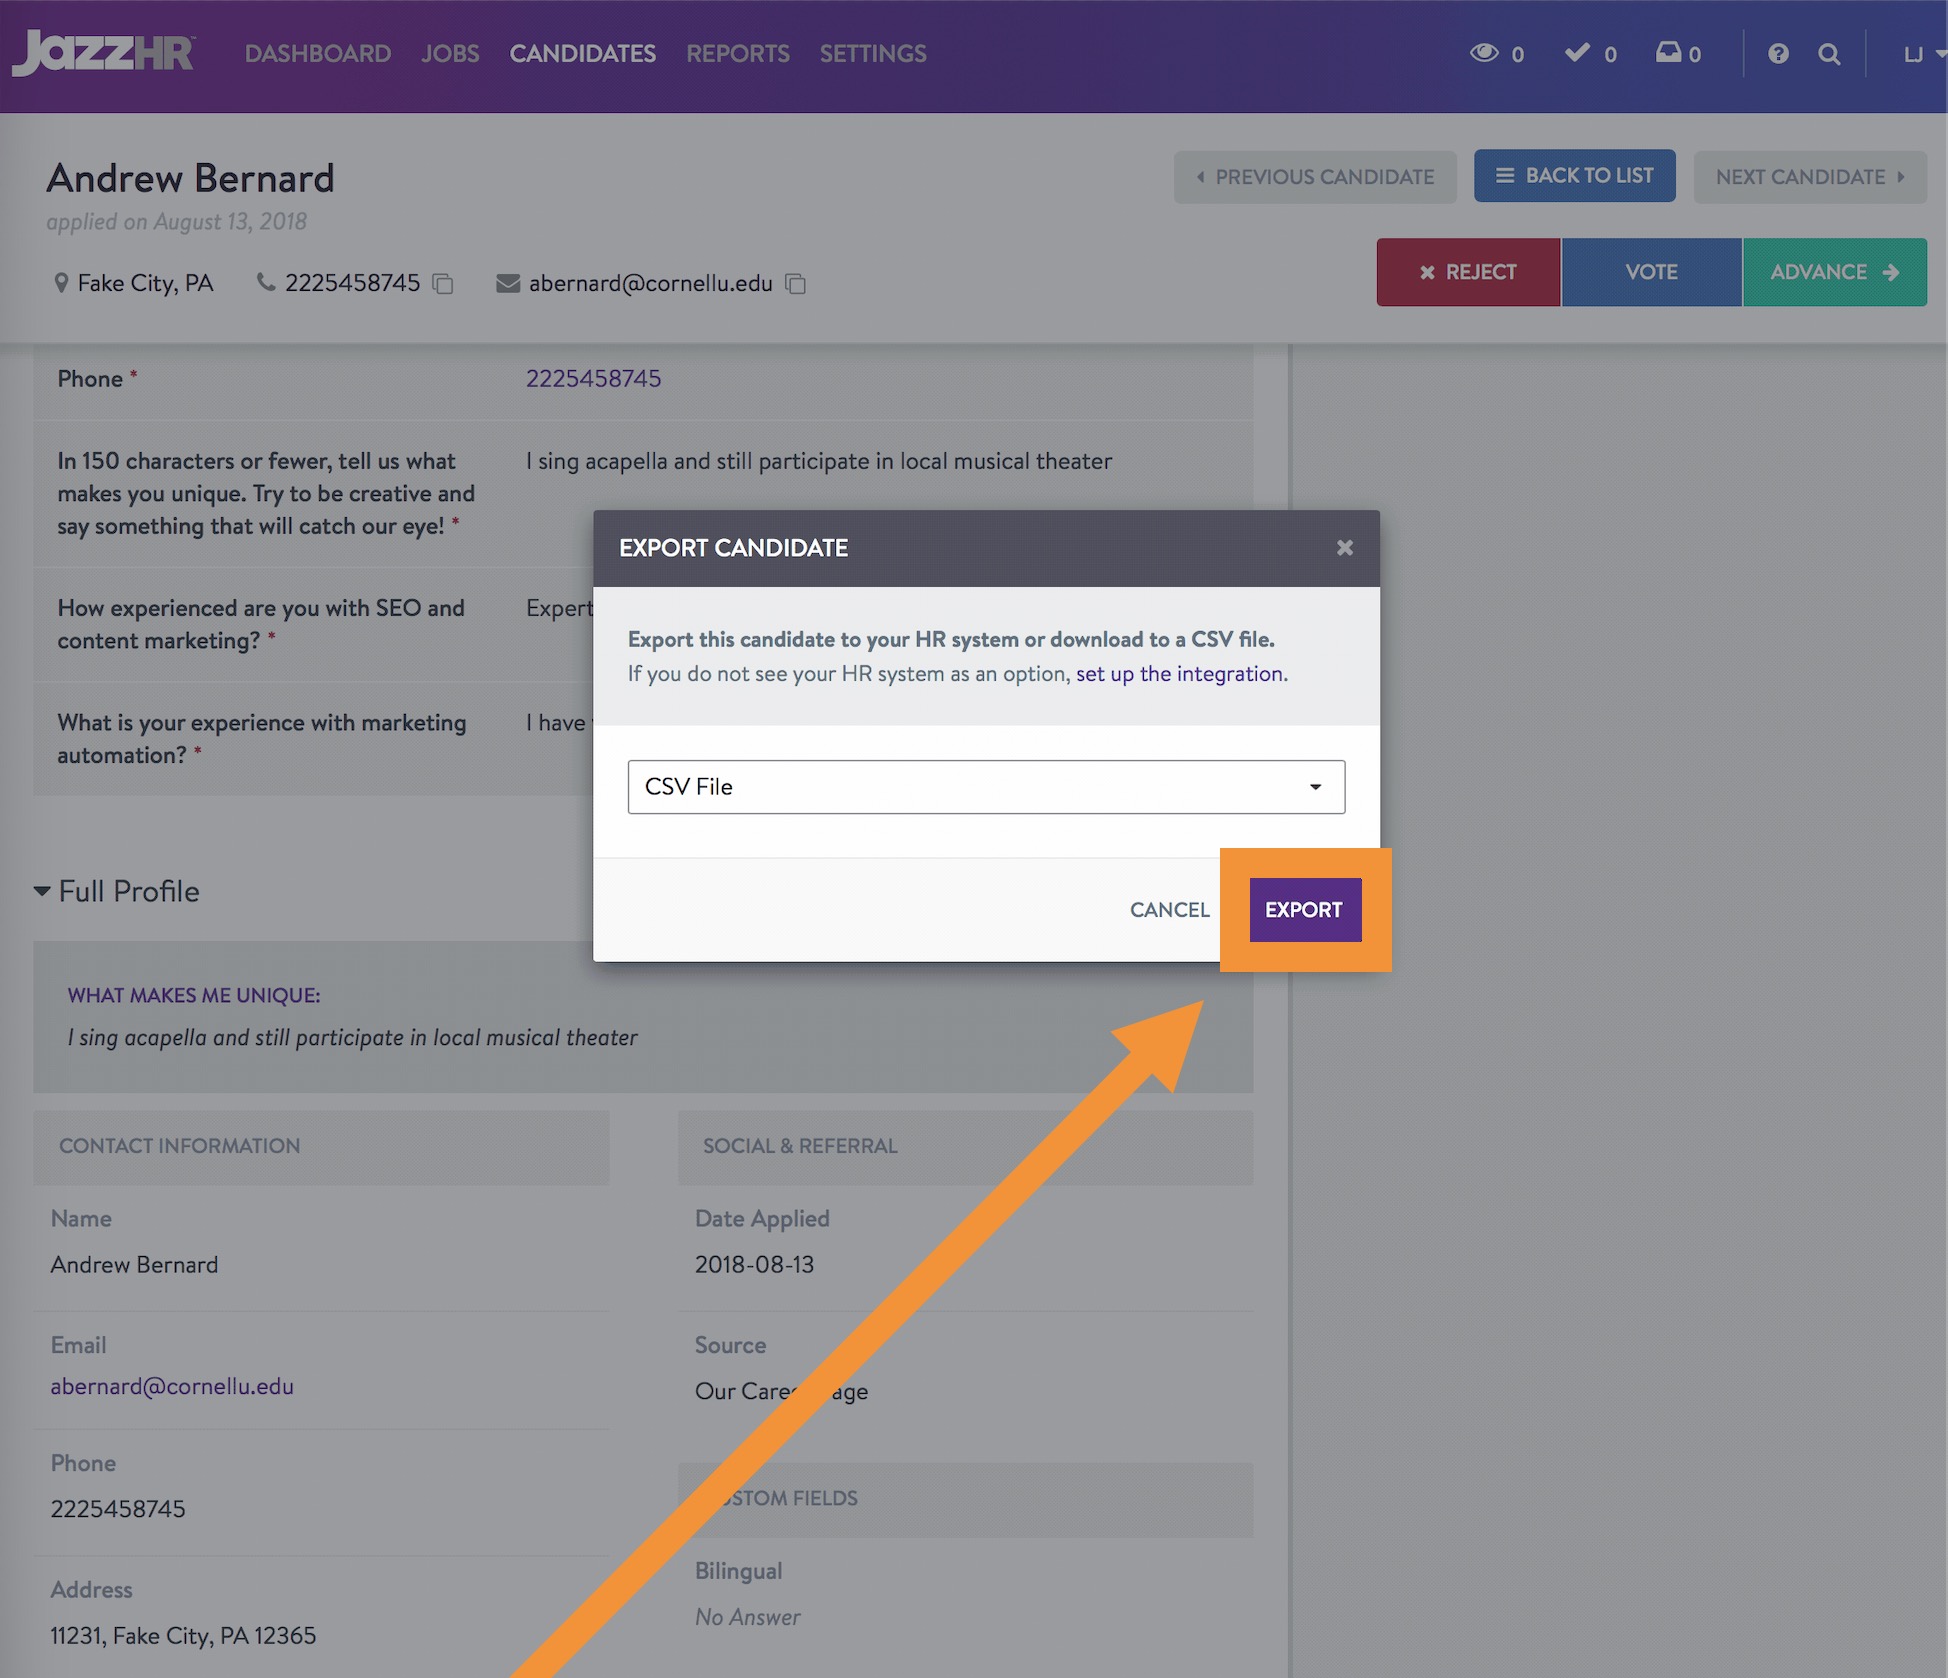
Task: Click the abernard@cornellu.edu email link in Contact Information
Action: (x=172, y=1386)
